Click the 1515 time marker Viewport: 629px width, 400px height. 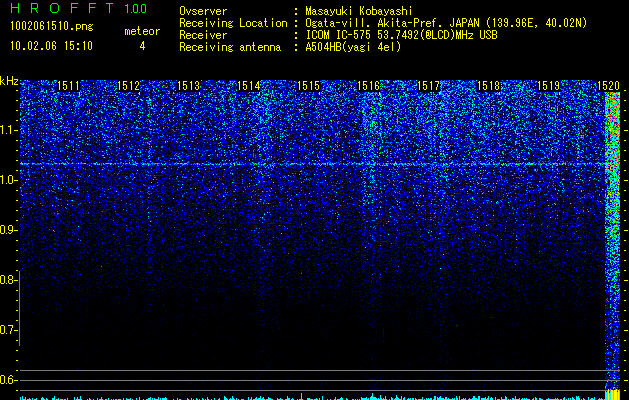[x=308, y=86]
